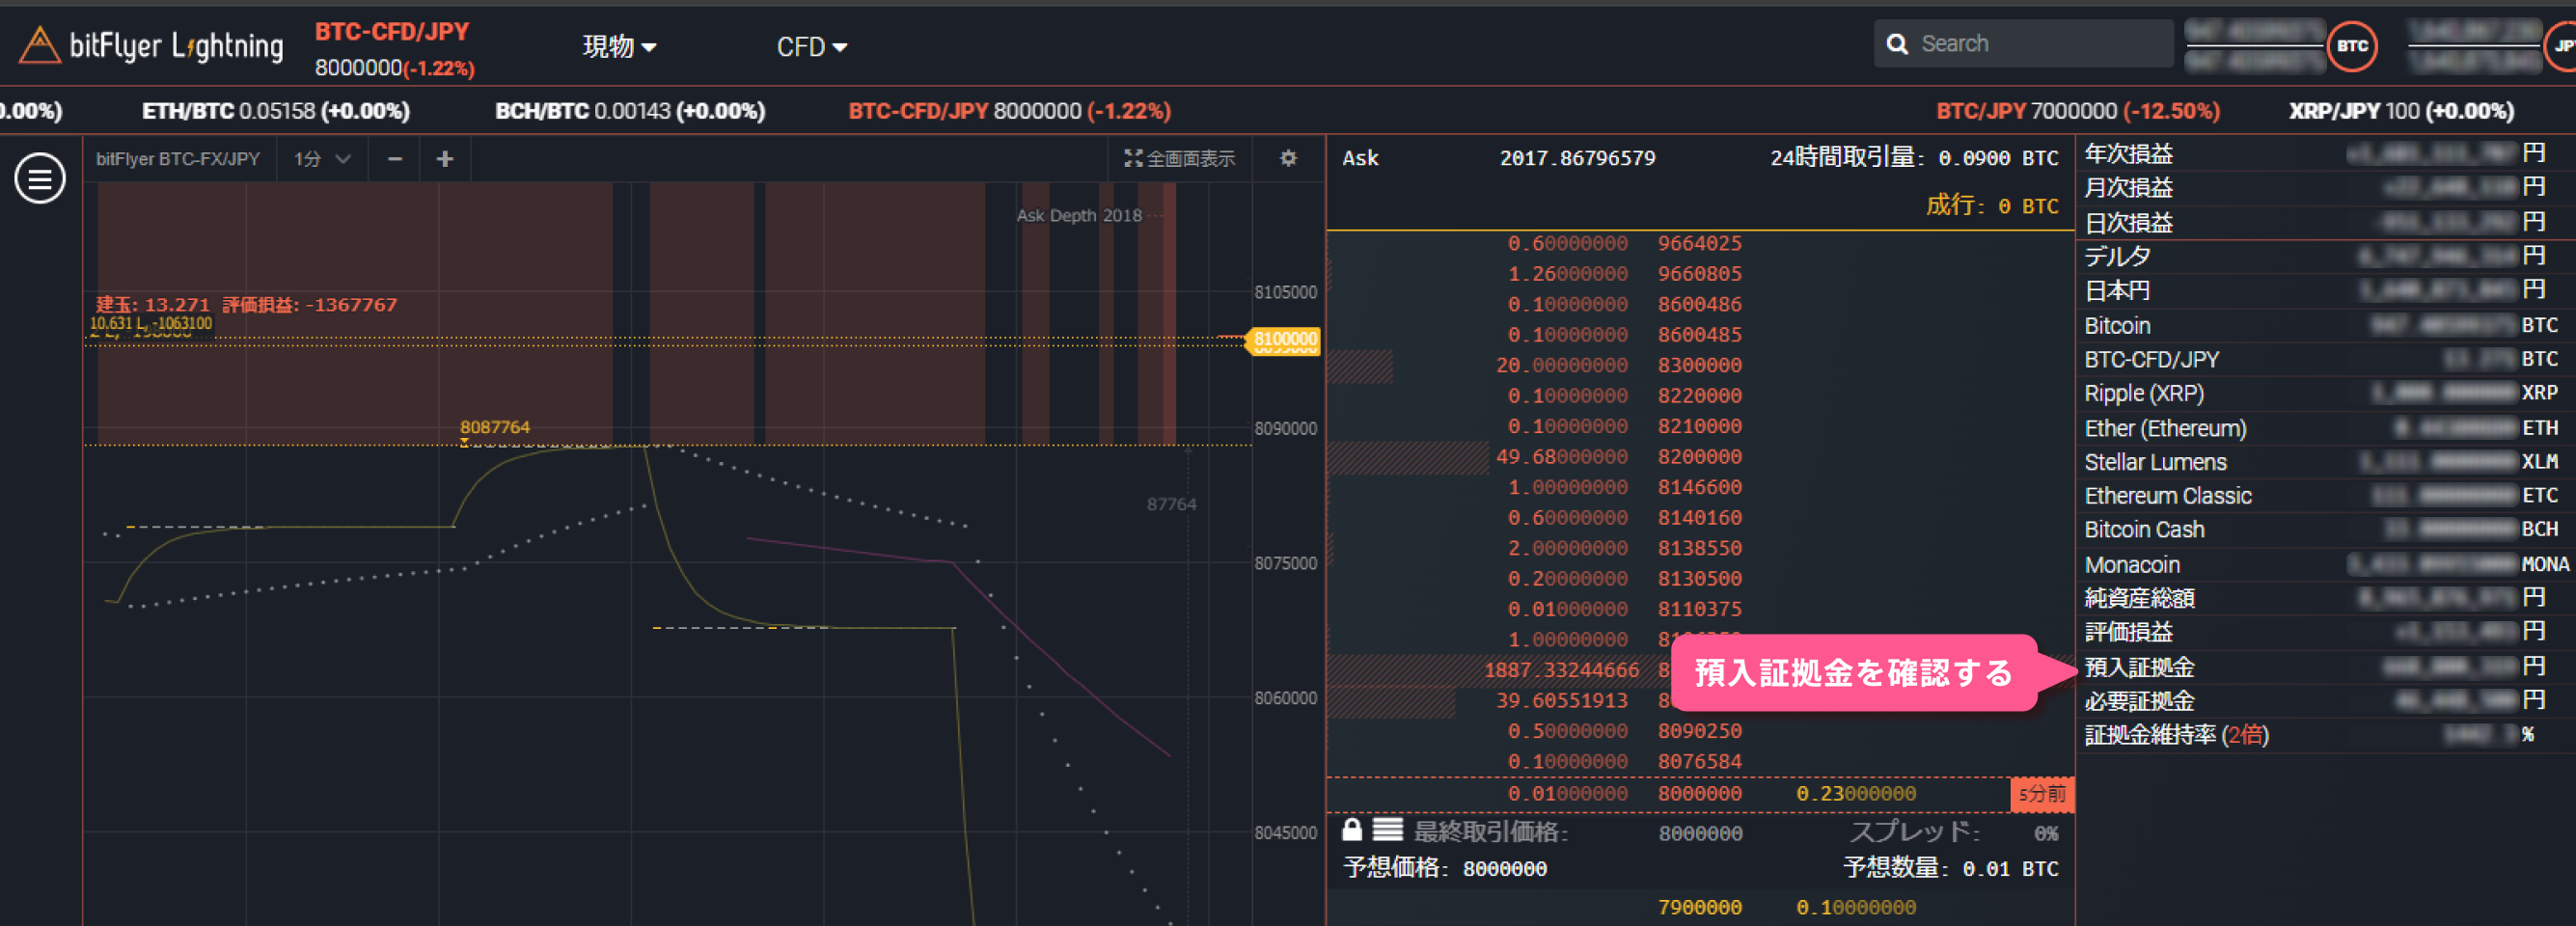This screenshot has height=926, width=2576.
Task: Click the order book grouping lines icon
Action: [x=1387, y=830]
